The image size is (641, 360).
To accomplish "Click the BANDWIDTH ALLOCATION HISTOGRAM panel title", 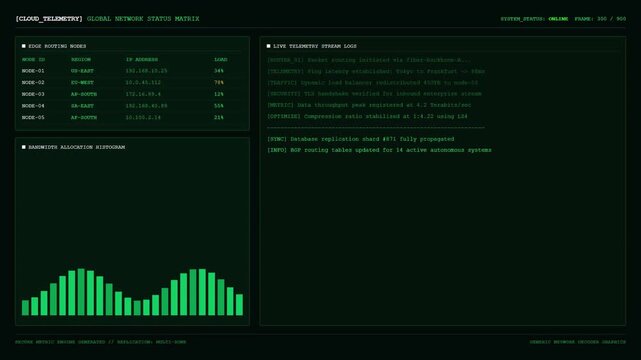I will (x=77, y=147).
